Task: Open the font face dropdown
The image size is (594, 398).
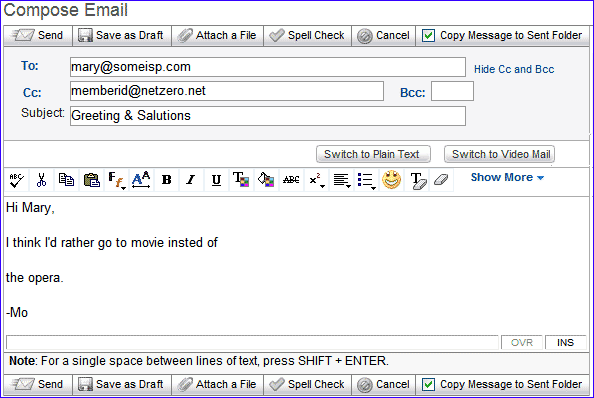Action: [x=116, y=180]
